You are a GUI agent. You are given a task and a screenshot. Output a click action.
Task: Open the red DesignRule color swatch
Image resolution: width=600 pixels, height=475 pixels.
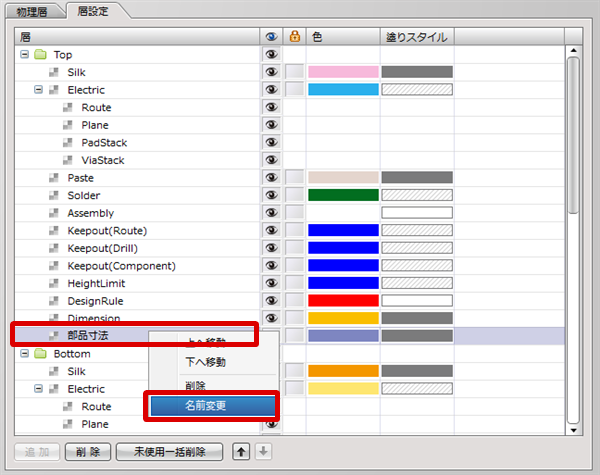(343, 301)
